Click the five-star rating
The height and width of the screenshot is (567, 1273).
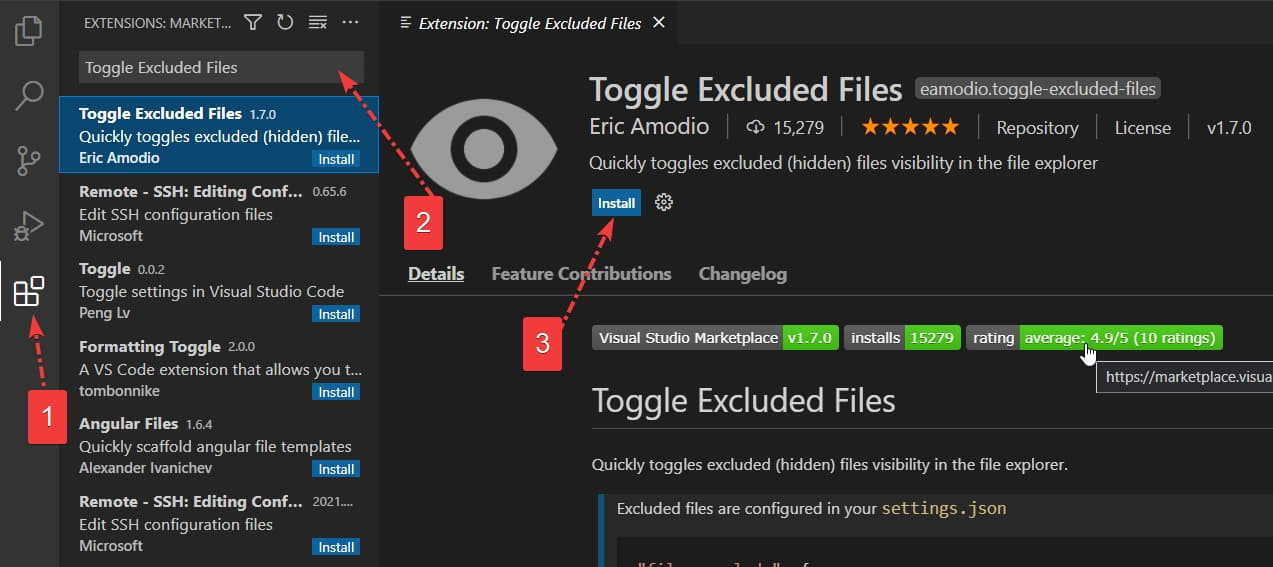[910, 127]
